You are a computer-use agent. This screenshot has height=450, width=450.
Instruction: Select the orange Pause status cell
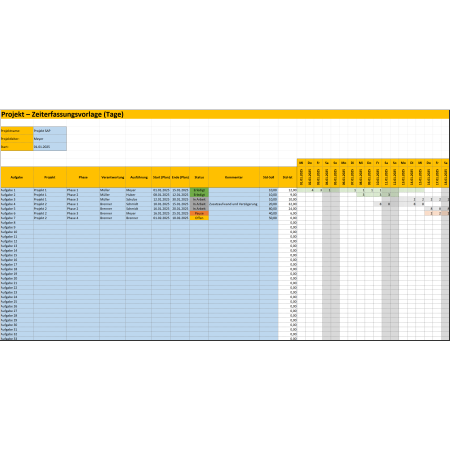pos(199,213)
